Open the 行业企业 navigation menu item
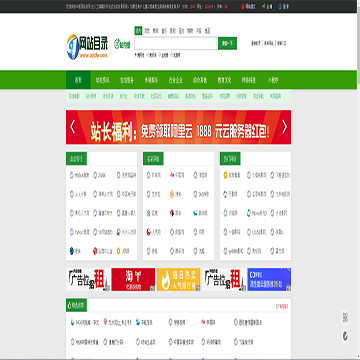Image resolution: width=360 pixels, height=360 pixels. tap(175, 80)
